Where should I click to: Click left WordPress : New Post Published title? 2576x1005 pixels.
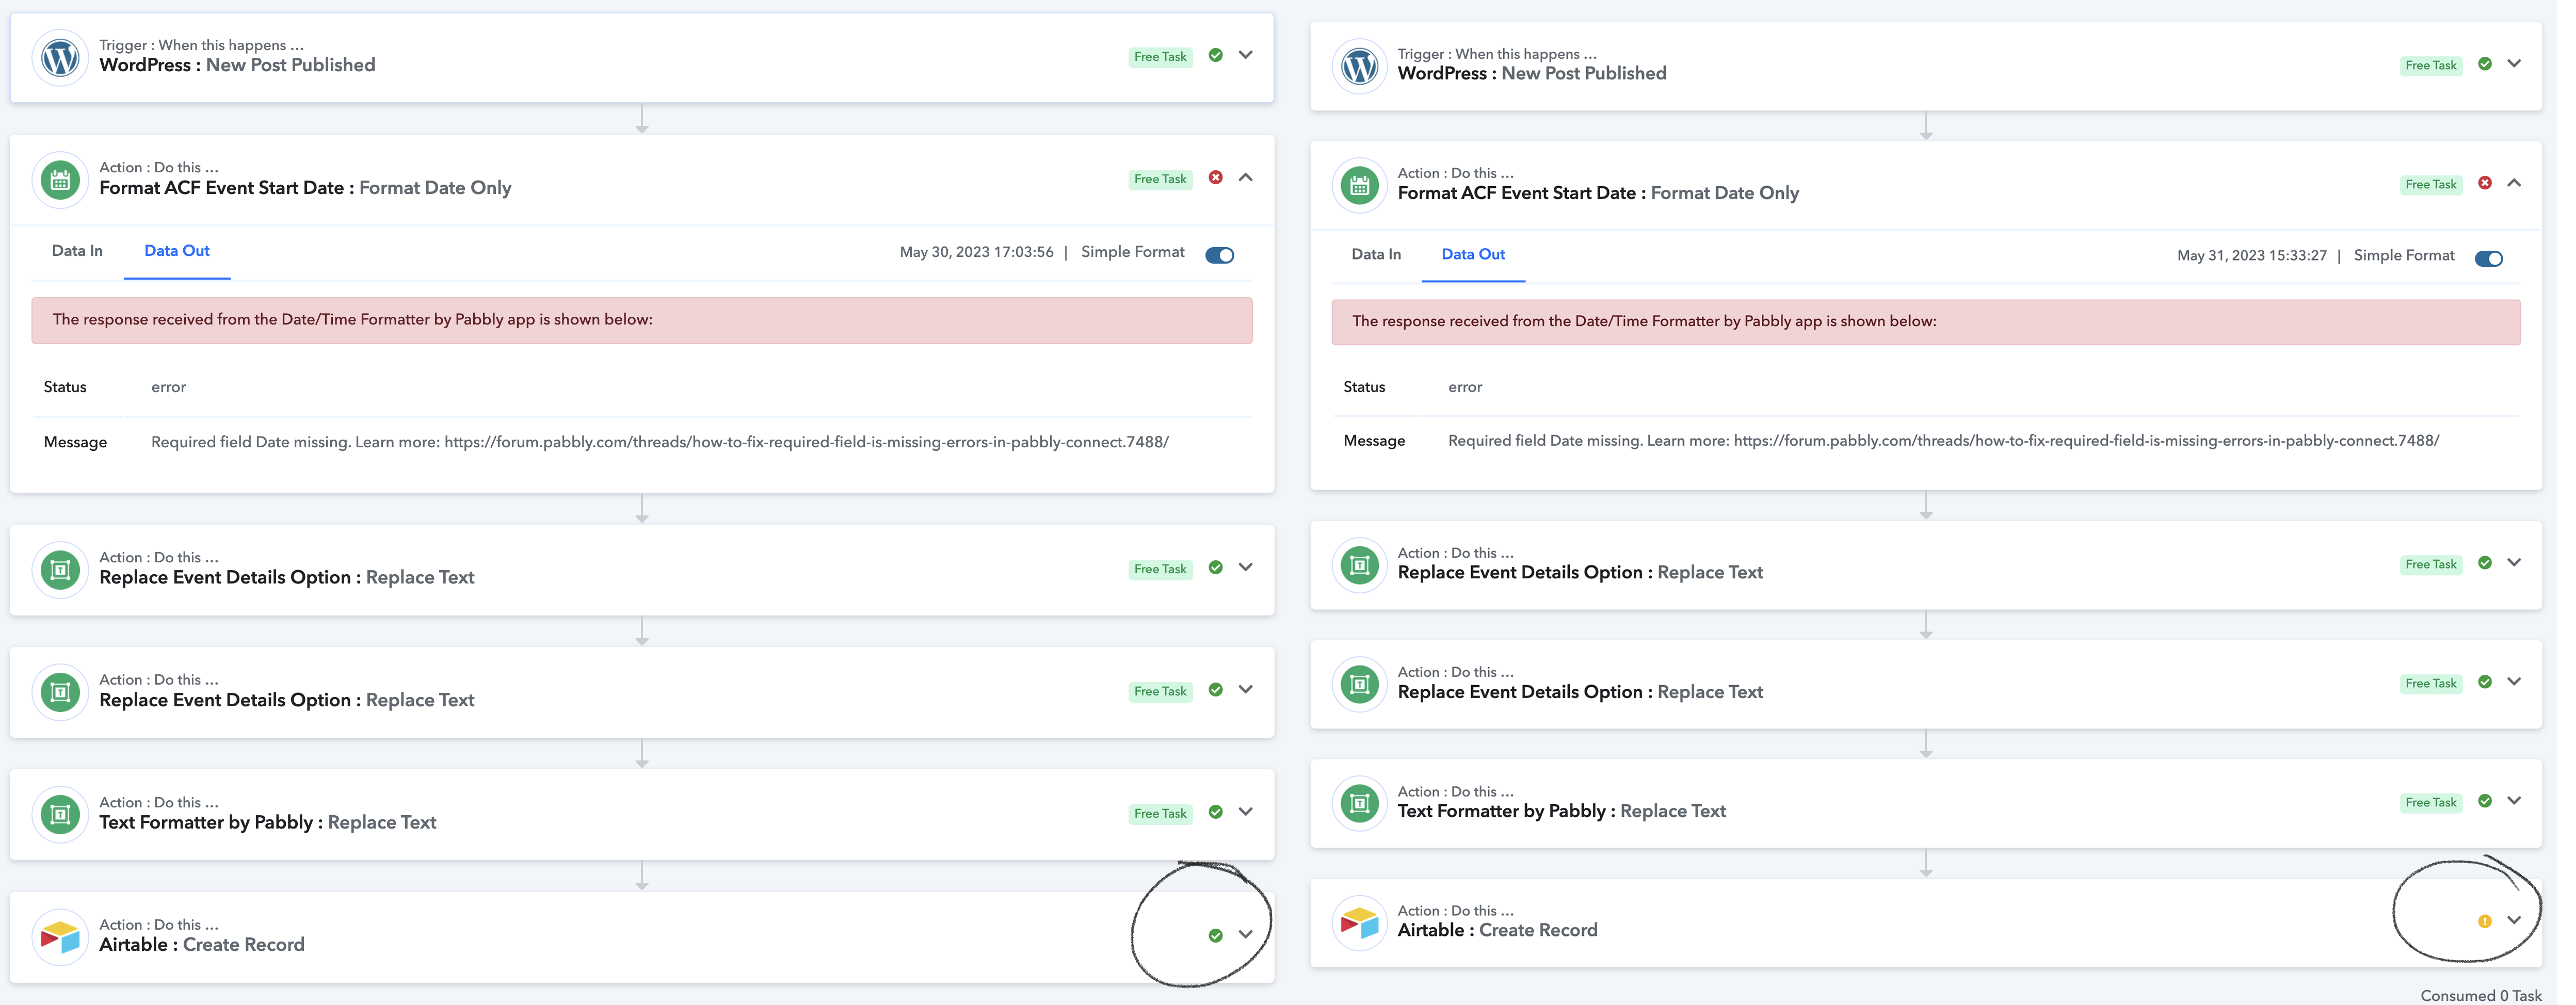[x=237, y=65]
